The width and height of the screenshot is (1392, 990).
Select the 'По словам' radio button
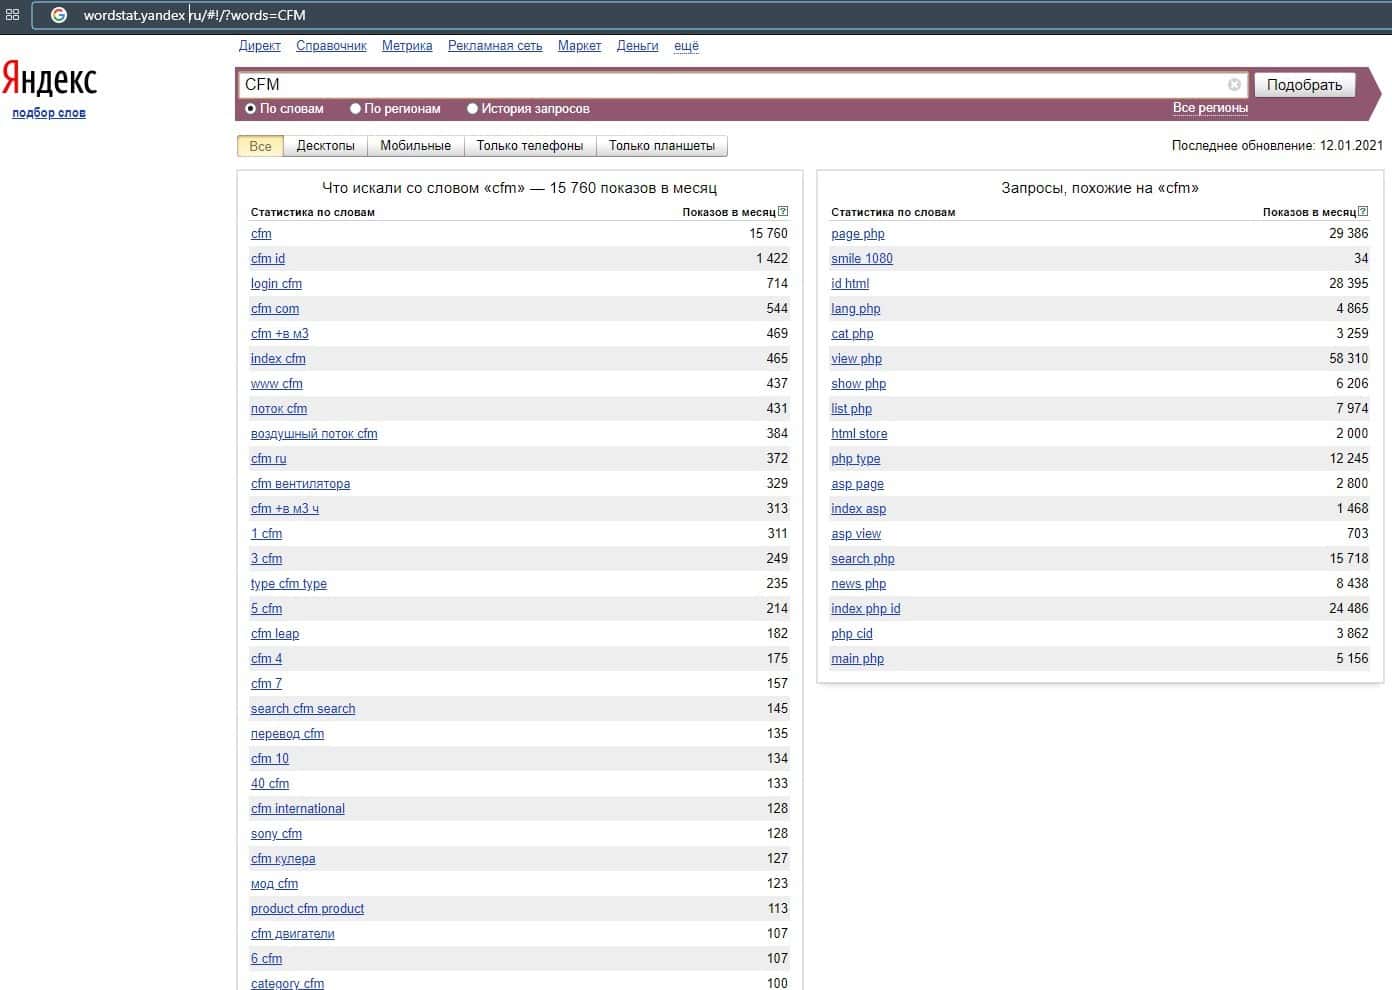point(251,109)
